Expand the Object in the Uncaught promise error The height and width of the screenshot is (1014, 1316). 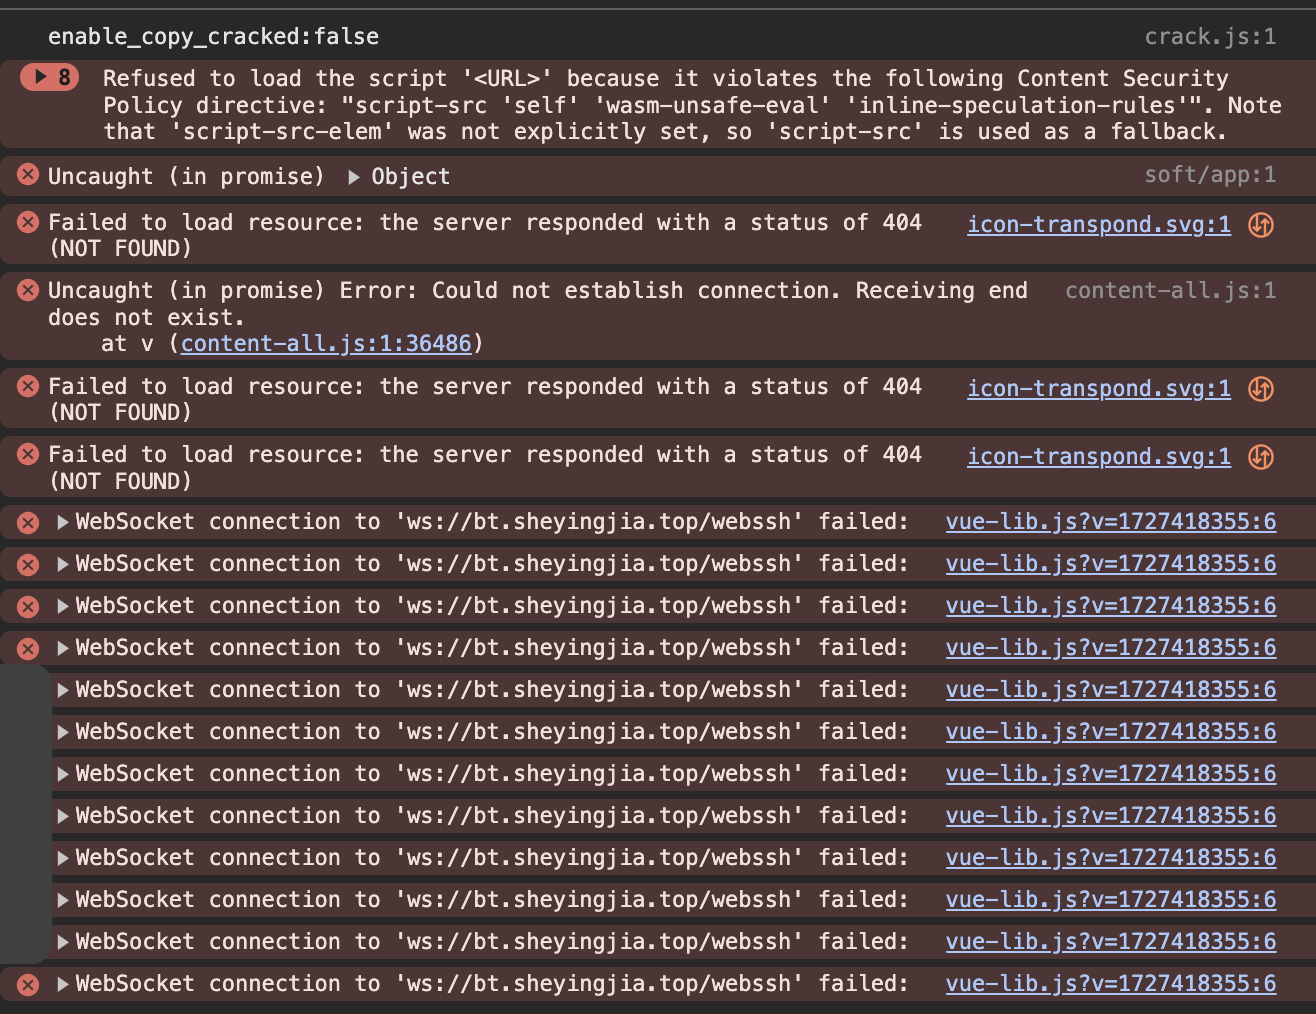point(354,177)
